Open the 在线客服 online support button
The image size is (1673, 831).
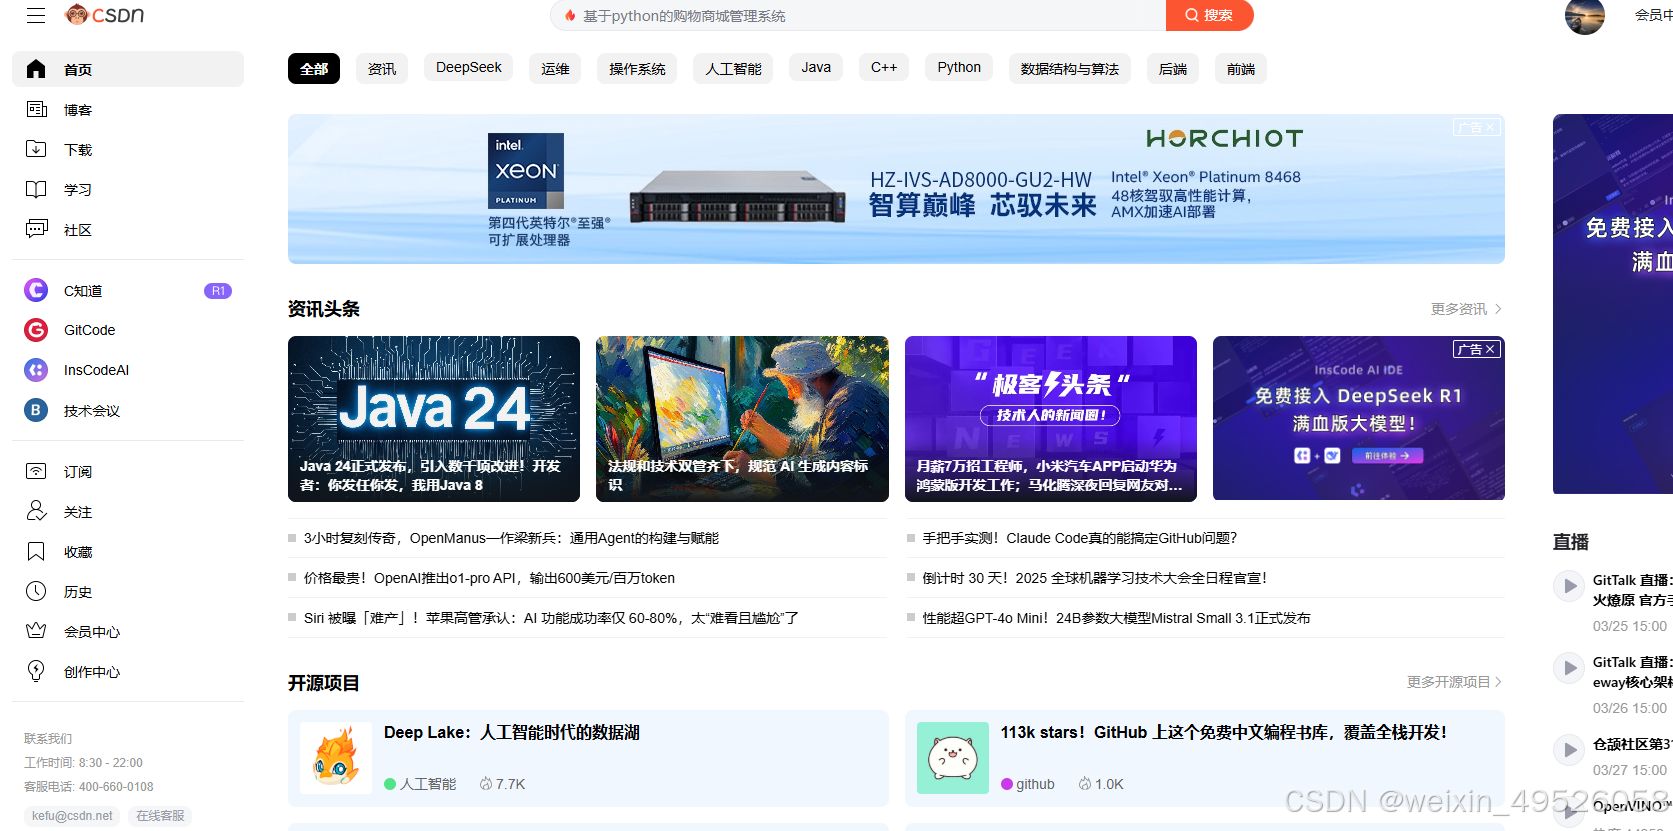[160, 816]
